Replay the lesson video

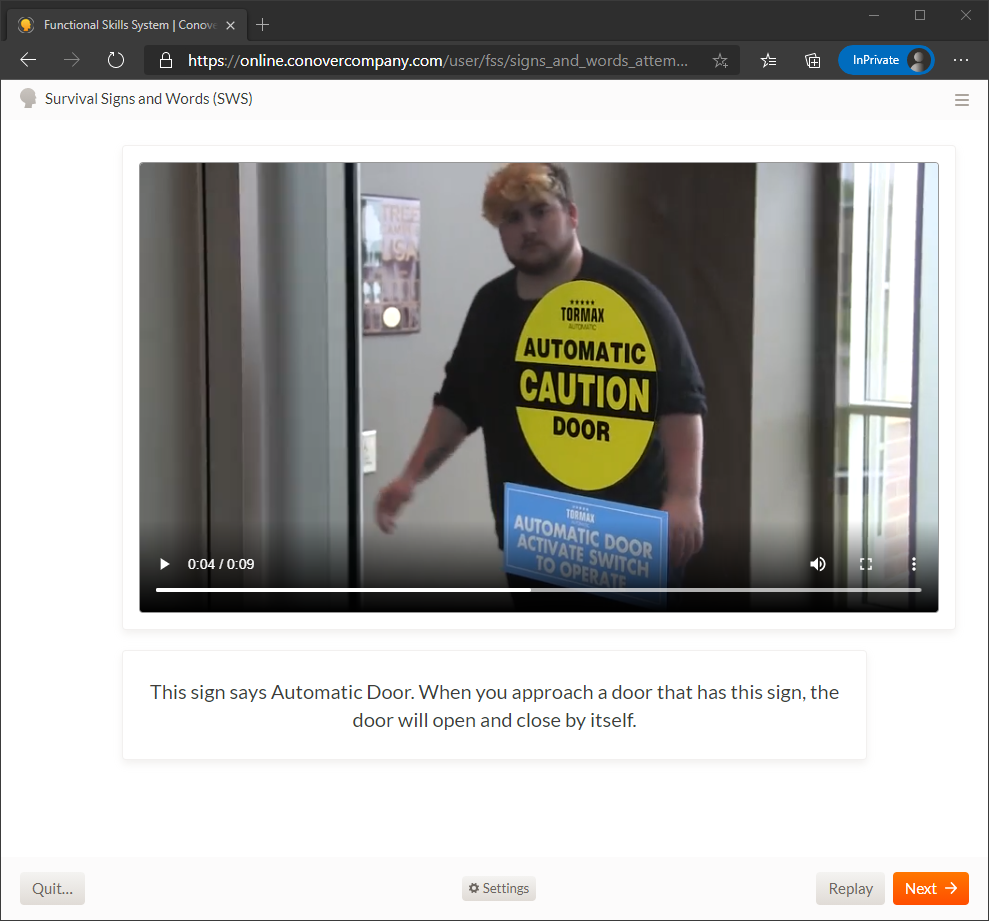(x=850, y=888)
